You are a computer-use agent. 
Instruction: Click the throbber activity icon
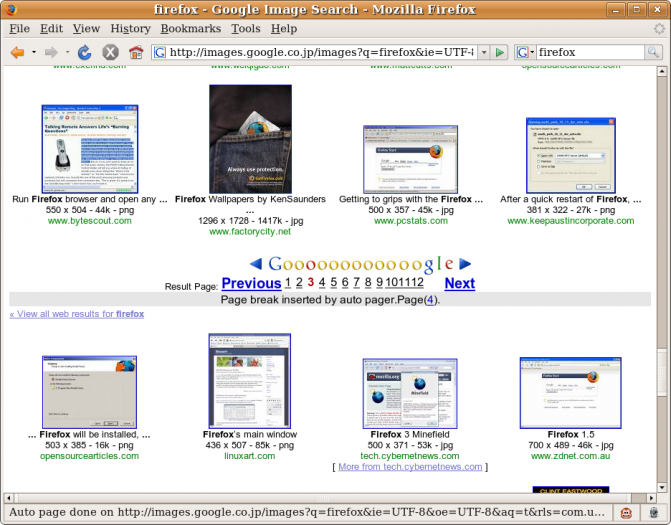[x=659, y=29]
